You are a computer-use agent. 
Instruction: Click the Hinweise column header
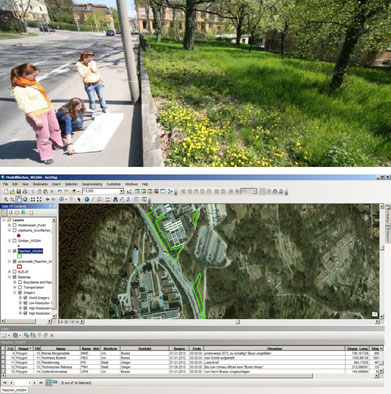[274, 348]
